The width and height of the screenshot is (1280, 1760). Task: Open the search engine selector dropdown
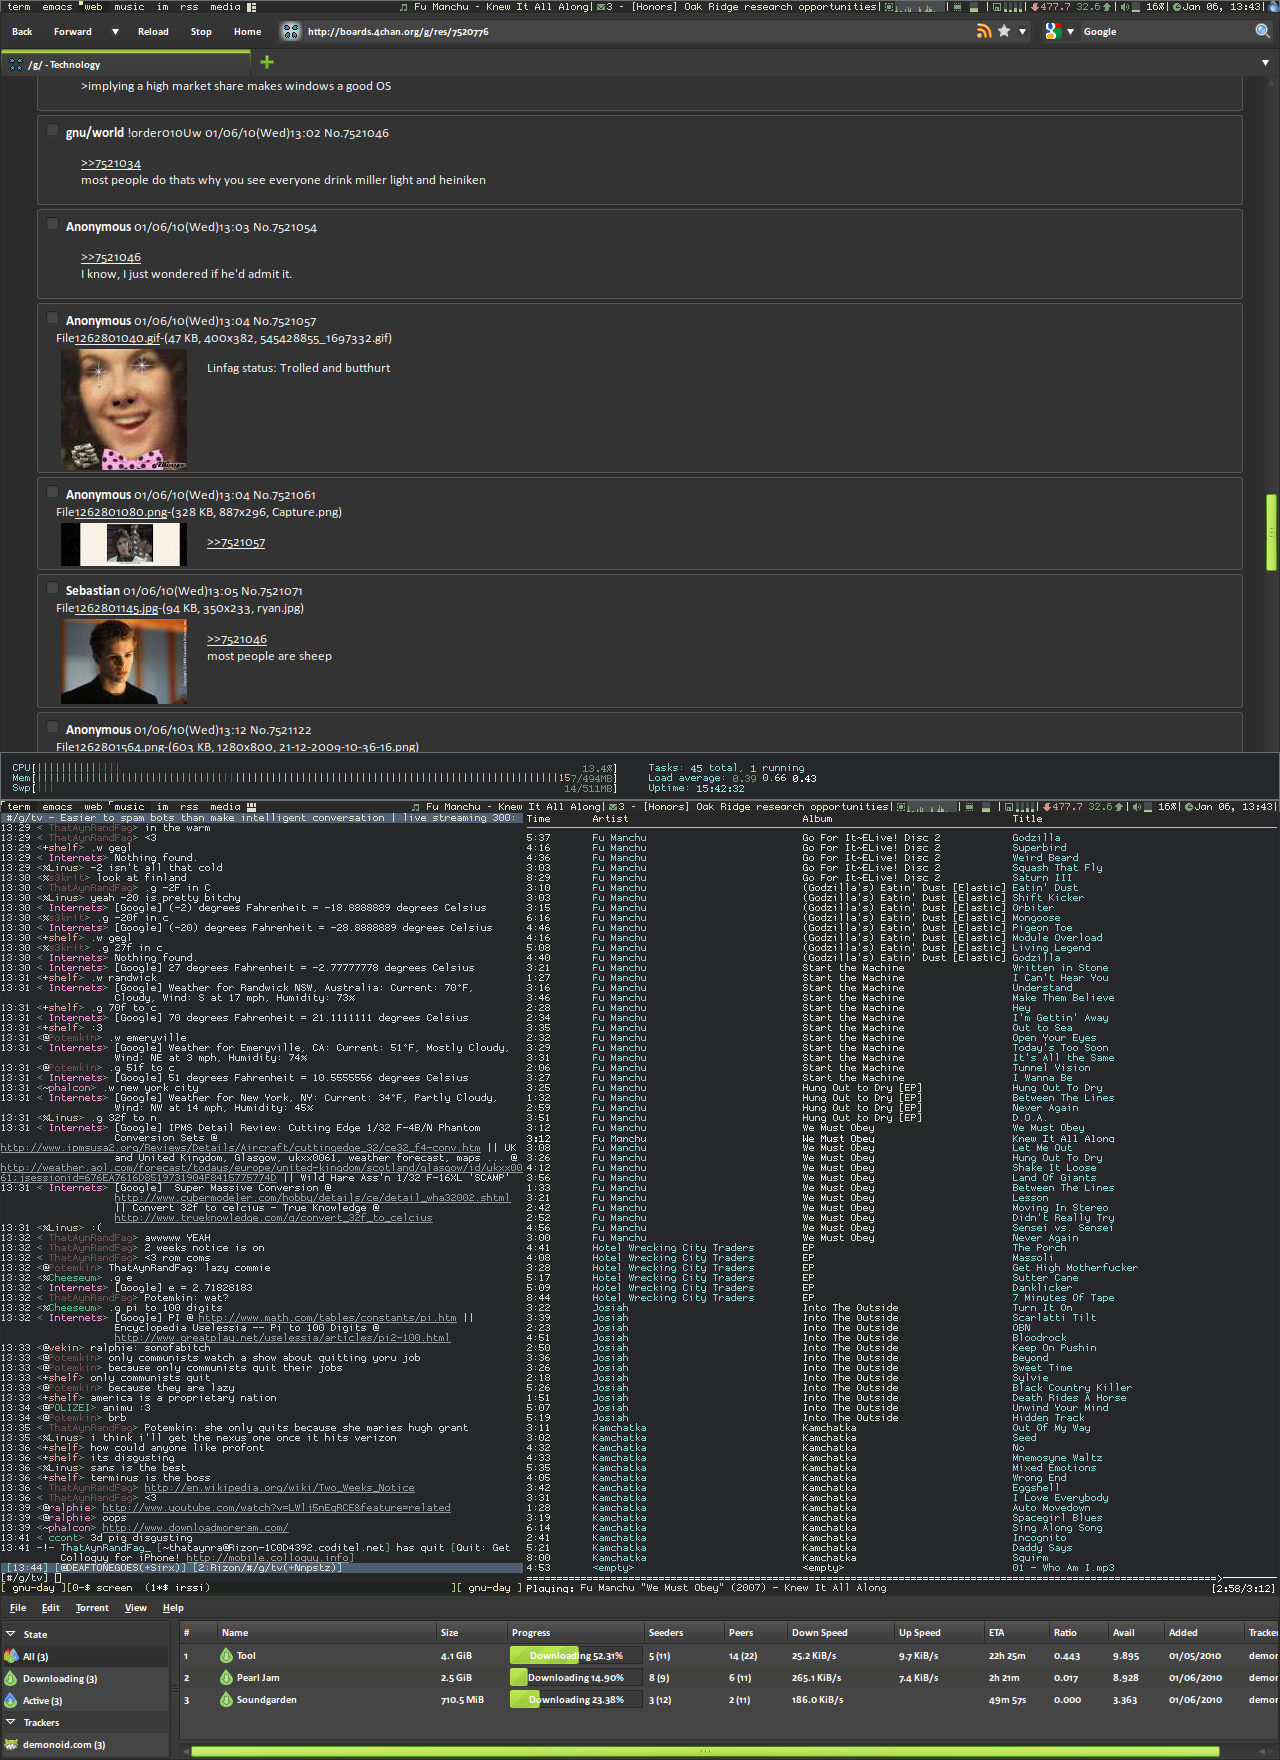pos(1070,32)
